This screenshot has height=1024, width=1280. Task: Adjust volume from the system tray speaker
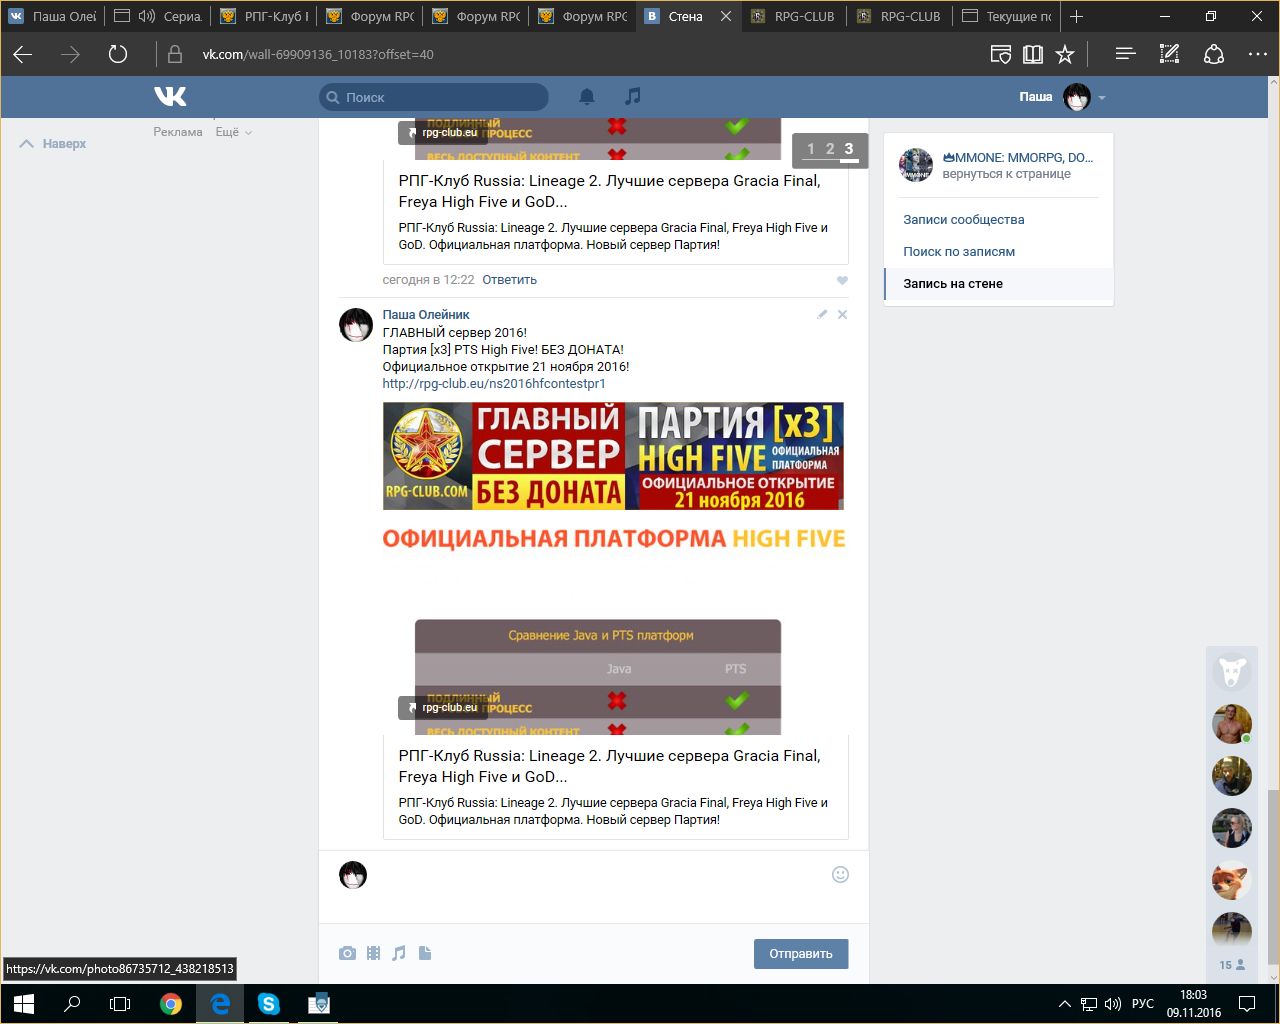pyautogui.click(x=1113, y=1004)
